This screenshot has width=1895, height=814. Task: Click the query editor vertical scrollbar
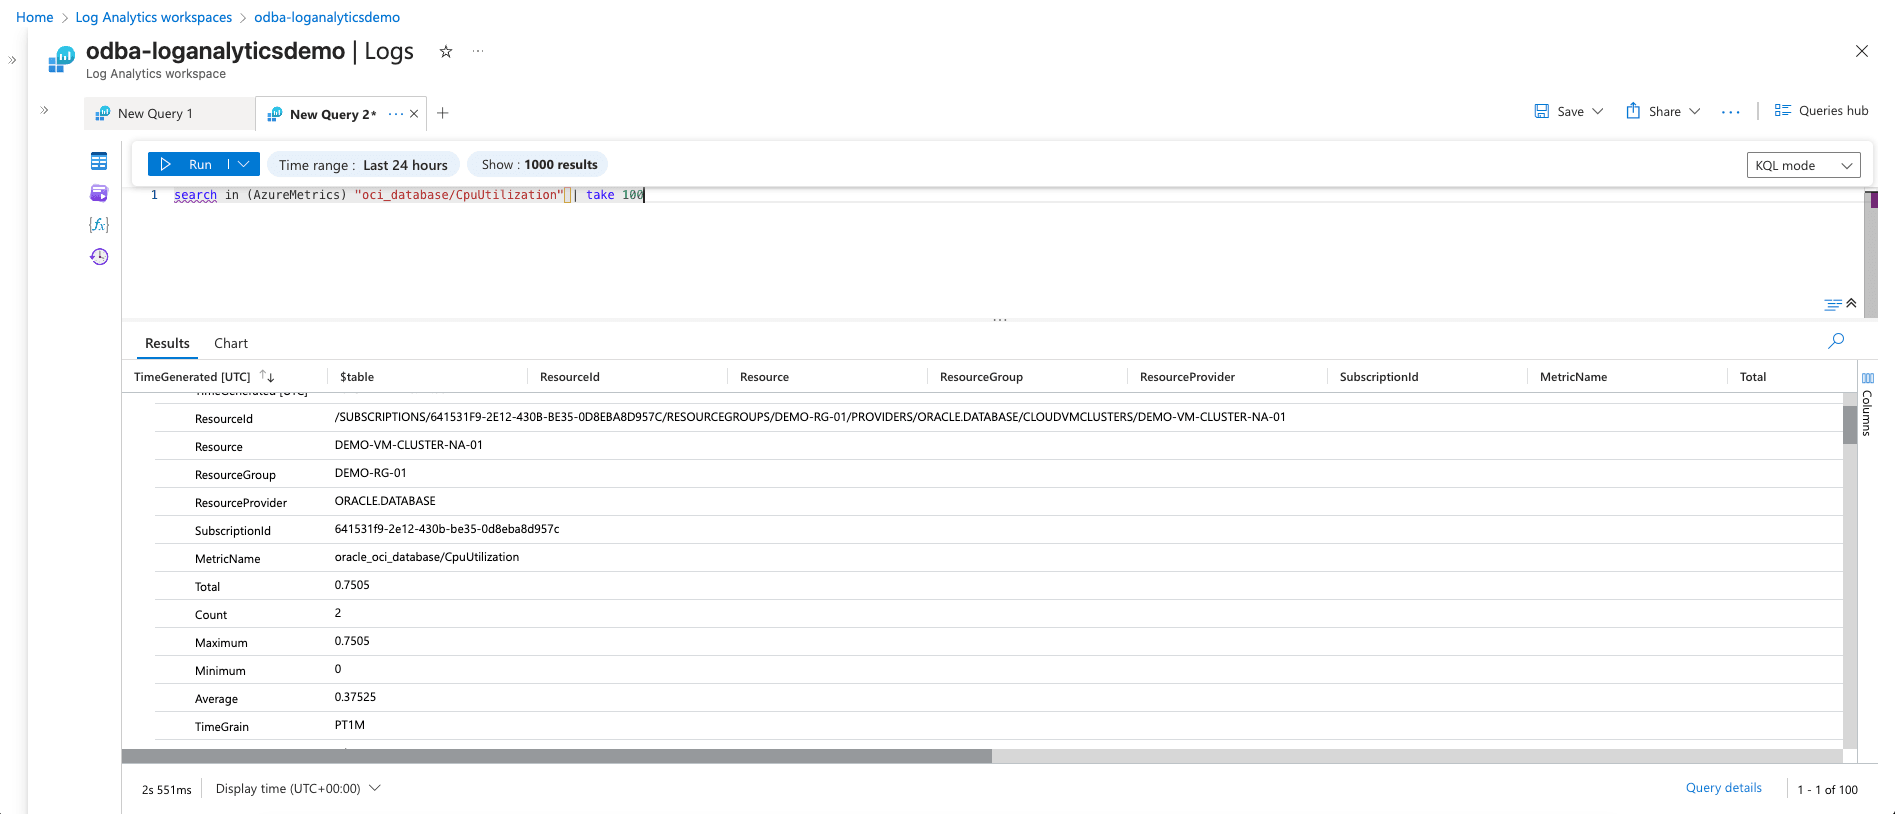(x=1871, y=254)
